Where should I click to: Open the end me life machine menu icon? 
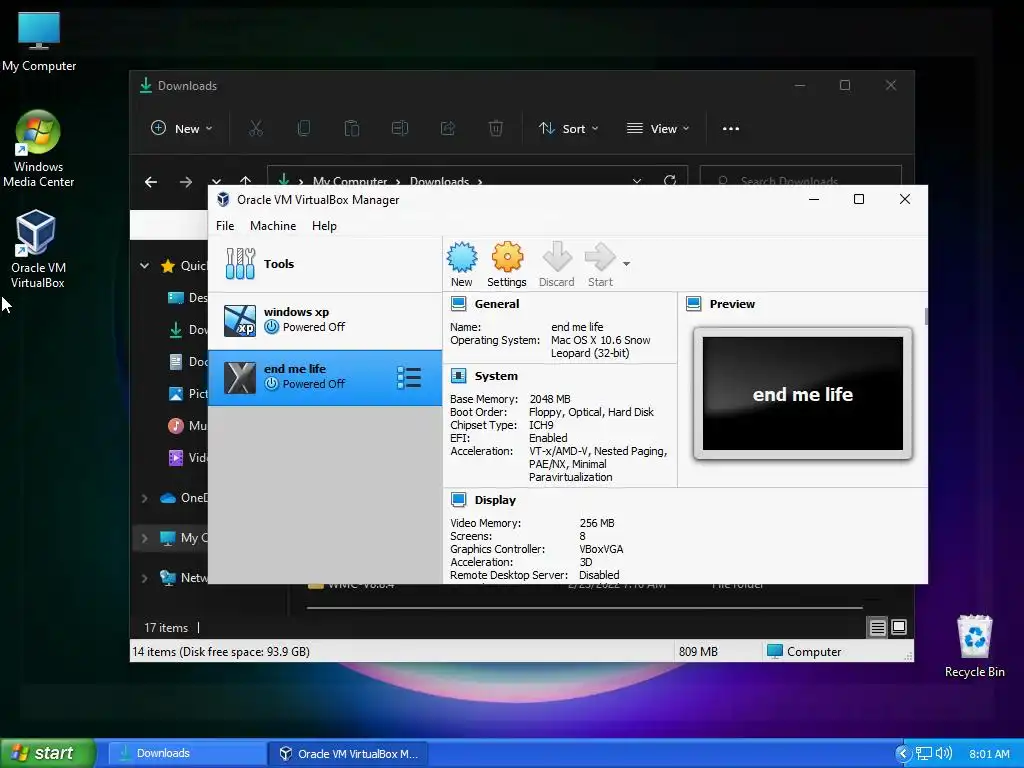point(409,377)
